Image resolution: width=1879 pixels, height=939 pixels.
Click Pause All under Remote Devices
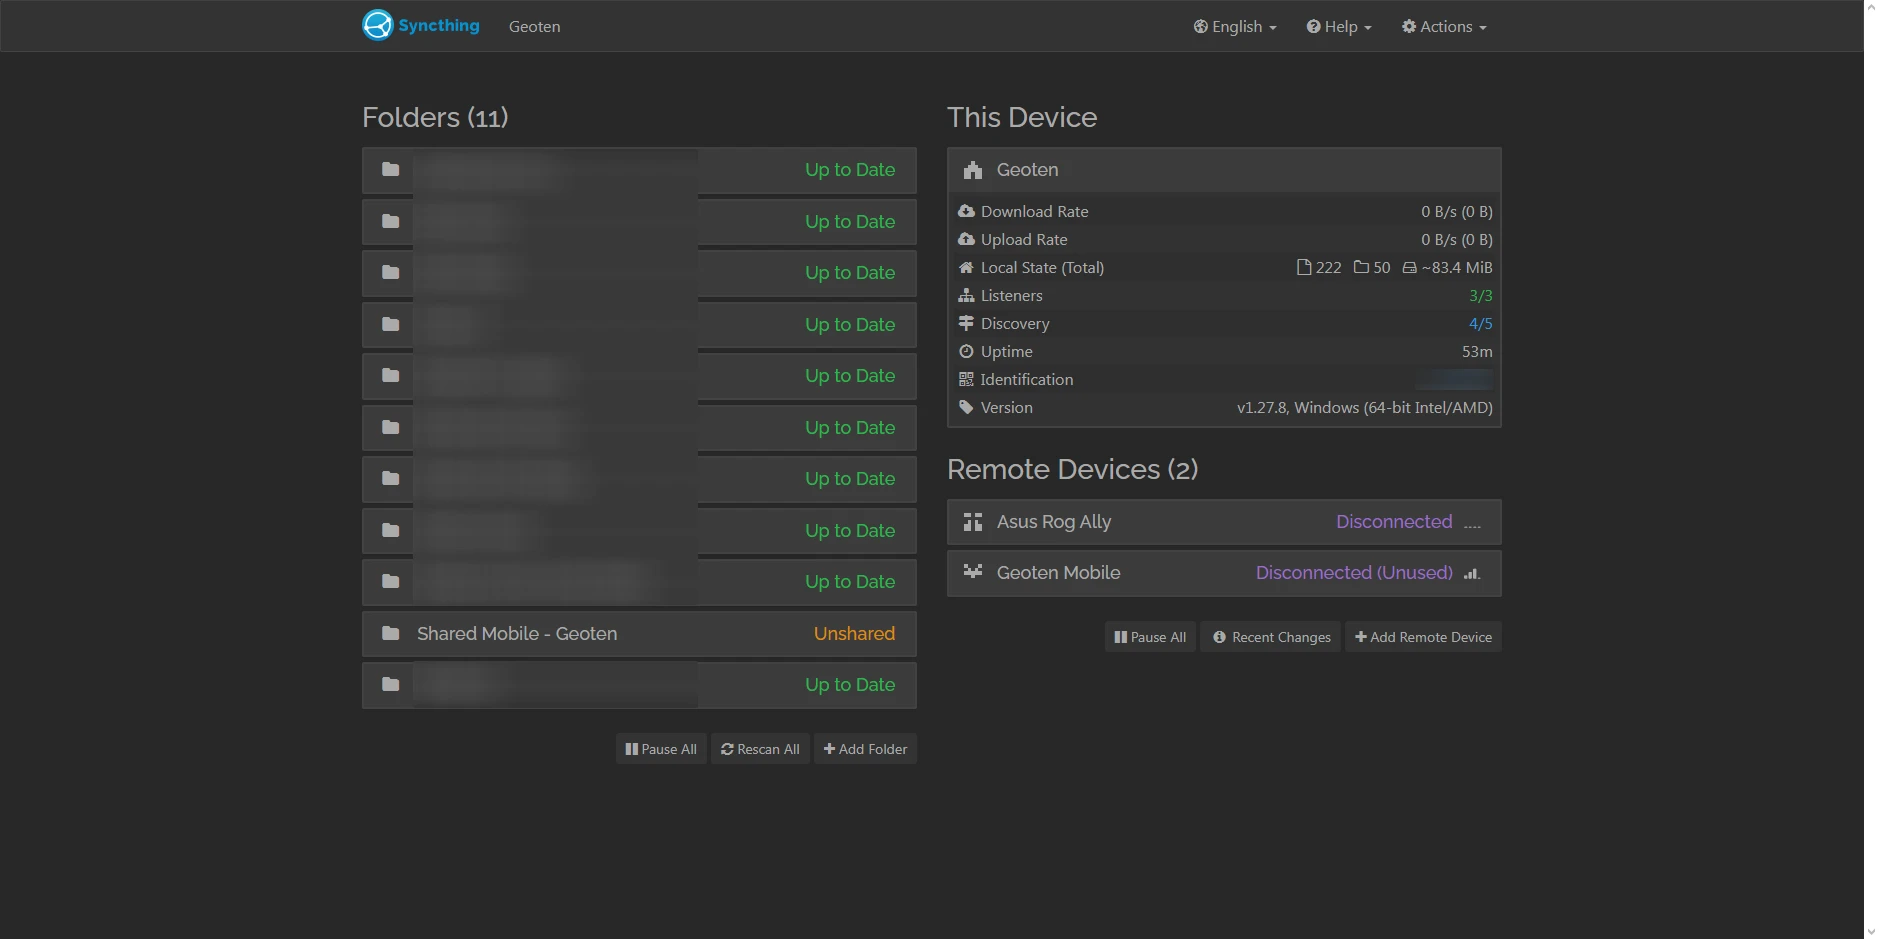click(x=1149, y=637)
